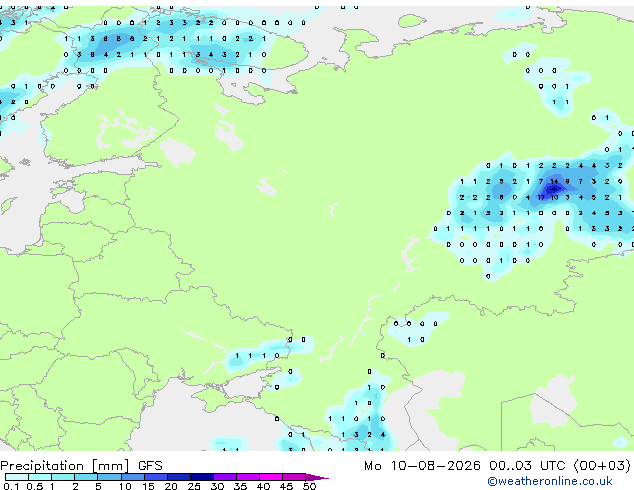Image resolution: width=634 pixels, height=490 pixels.
Task: Click the 10–15 mm legend swatch
Action: pyautogui.click(x=133, y=477)
